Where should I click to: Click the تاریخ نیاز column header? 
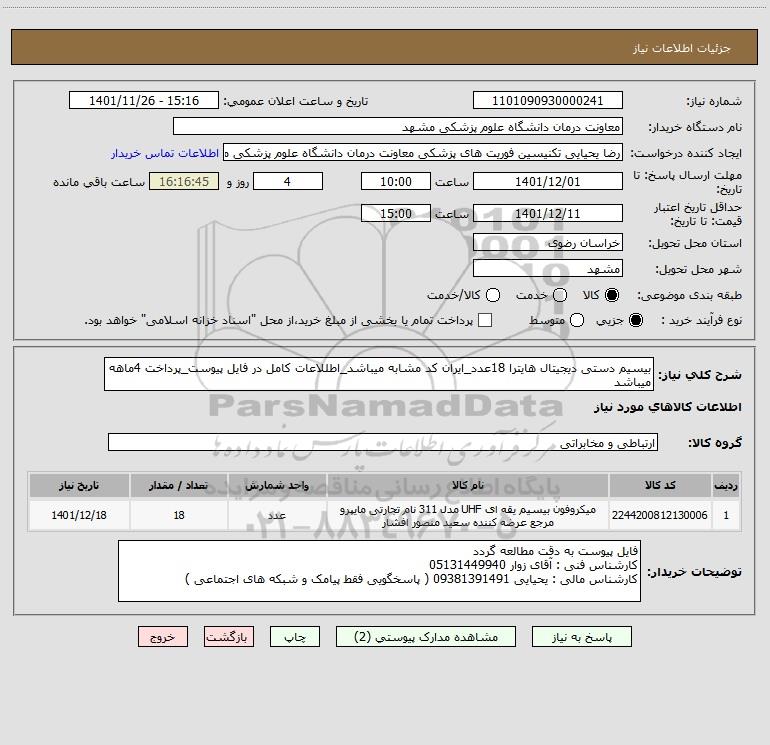click(x=79, y=485)
